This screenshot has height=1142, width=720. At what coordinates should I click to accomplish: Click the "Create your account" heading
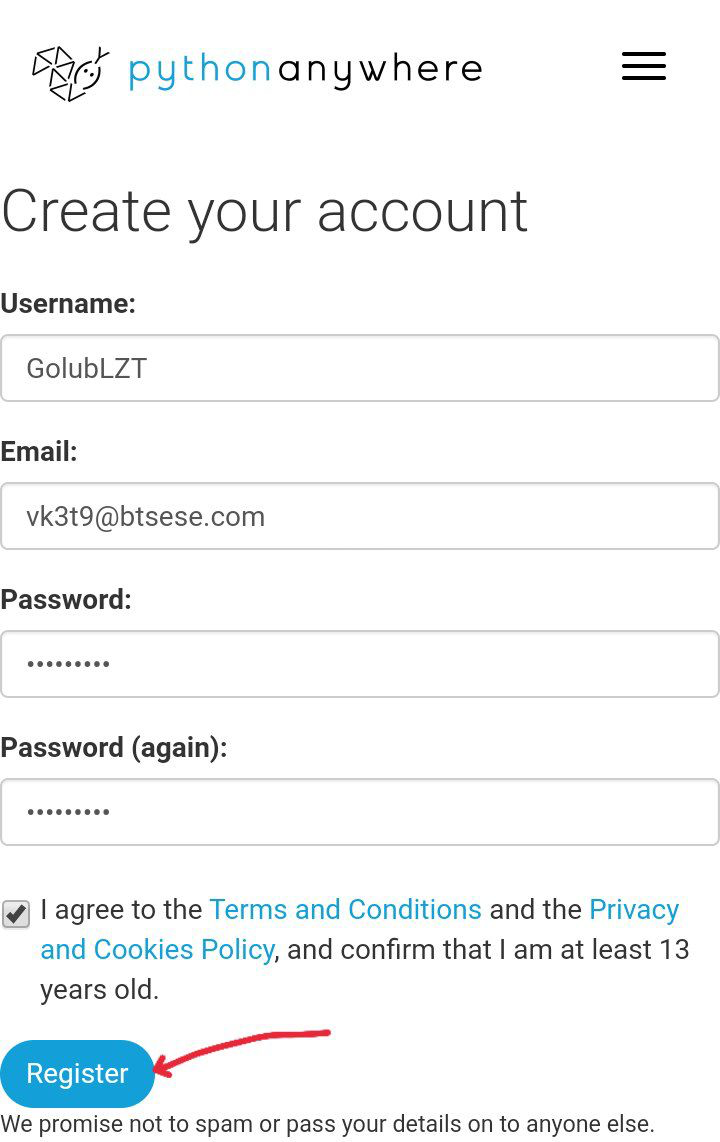[264, 211]
